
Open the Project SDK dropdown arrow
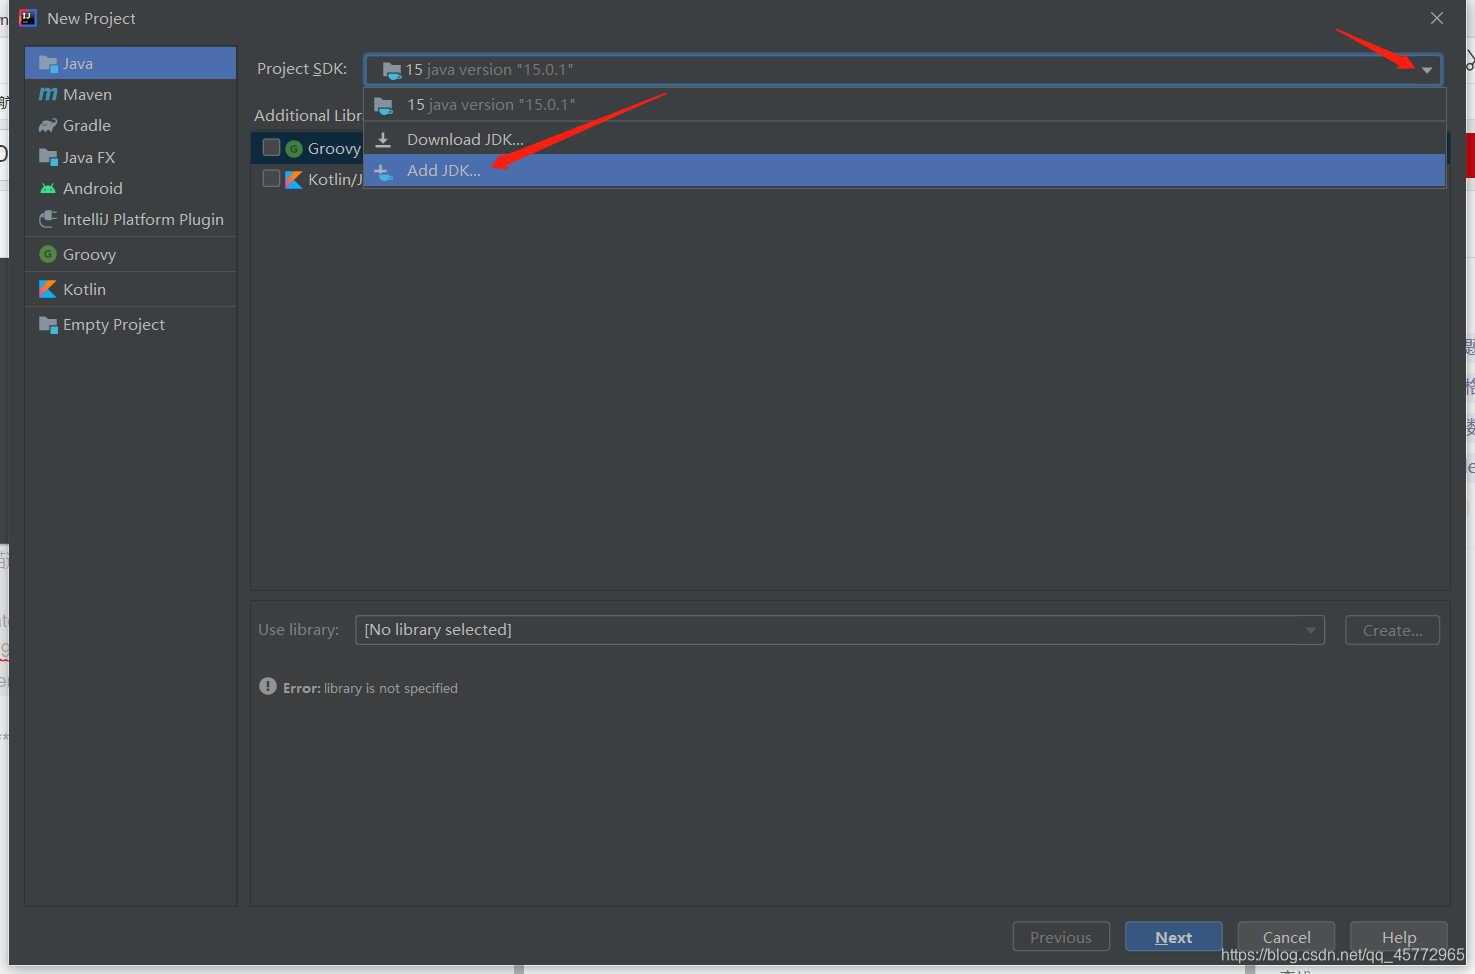point(1427,70)
